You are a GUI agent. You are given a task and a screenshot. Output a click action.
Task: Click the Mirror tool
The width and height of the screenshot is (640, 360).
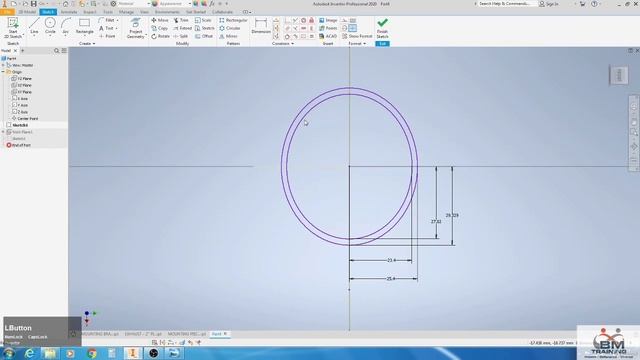228,36
